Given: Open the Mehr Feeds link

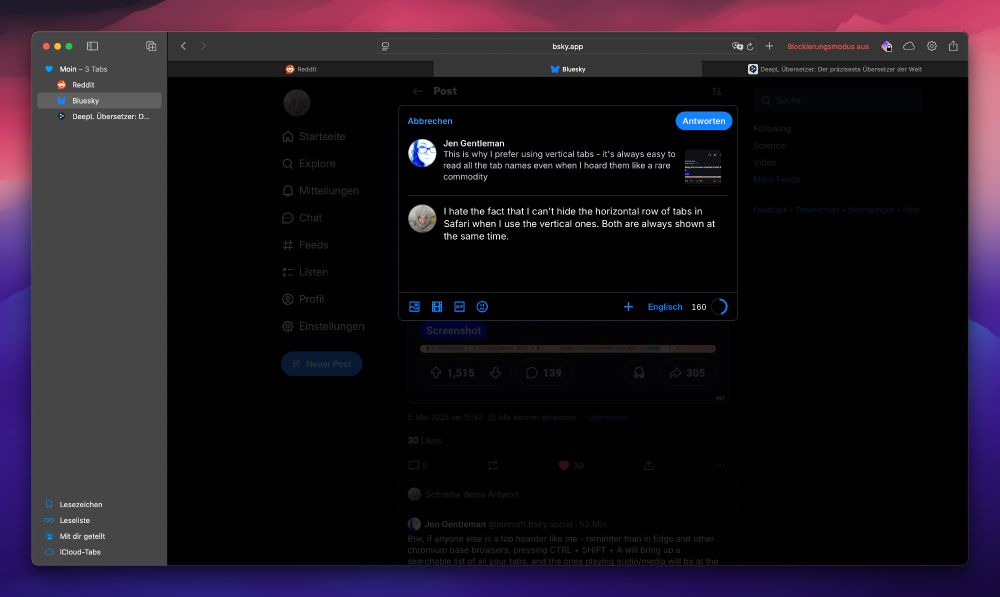Looking at the screenshot, I should pos(776,180).
